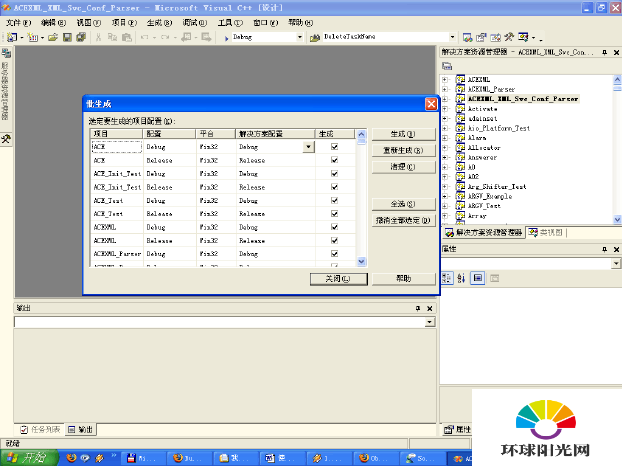Click the Redo arrow icon
The width and height of the screenshot is (622, 466).
coord(165,37)
